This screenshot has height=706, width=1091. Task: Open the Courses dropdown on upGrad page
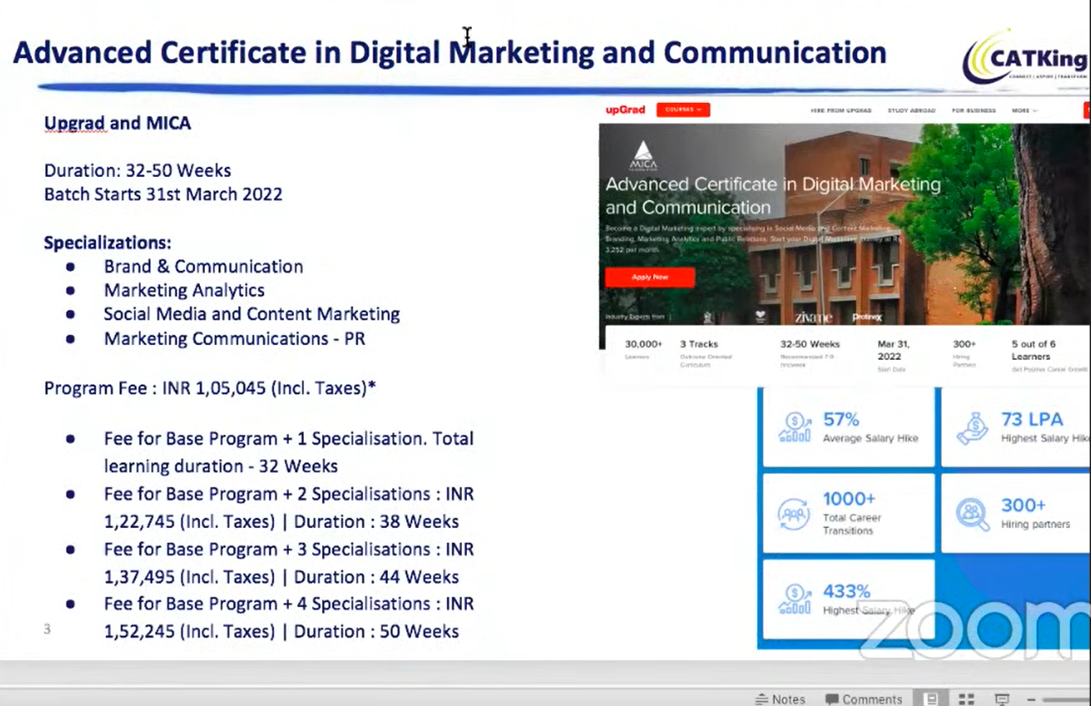click(x=683, y=110)
